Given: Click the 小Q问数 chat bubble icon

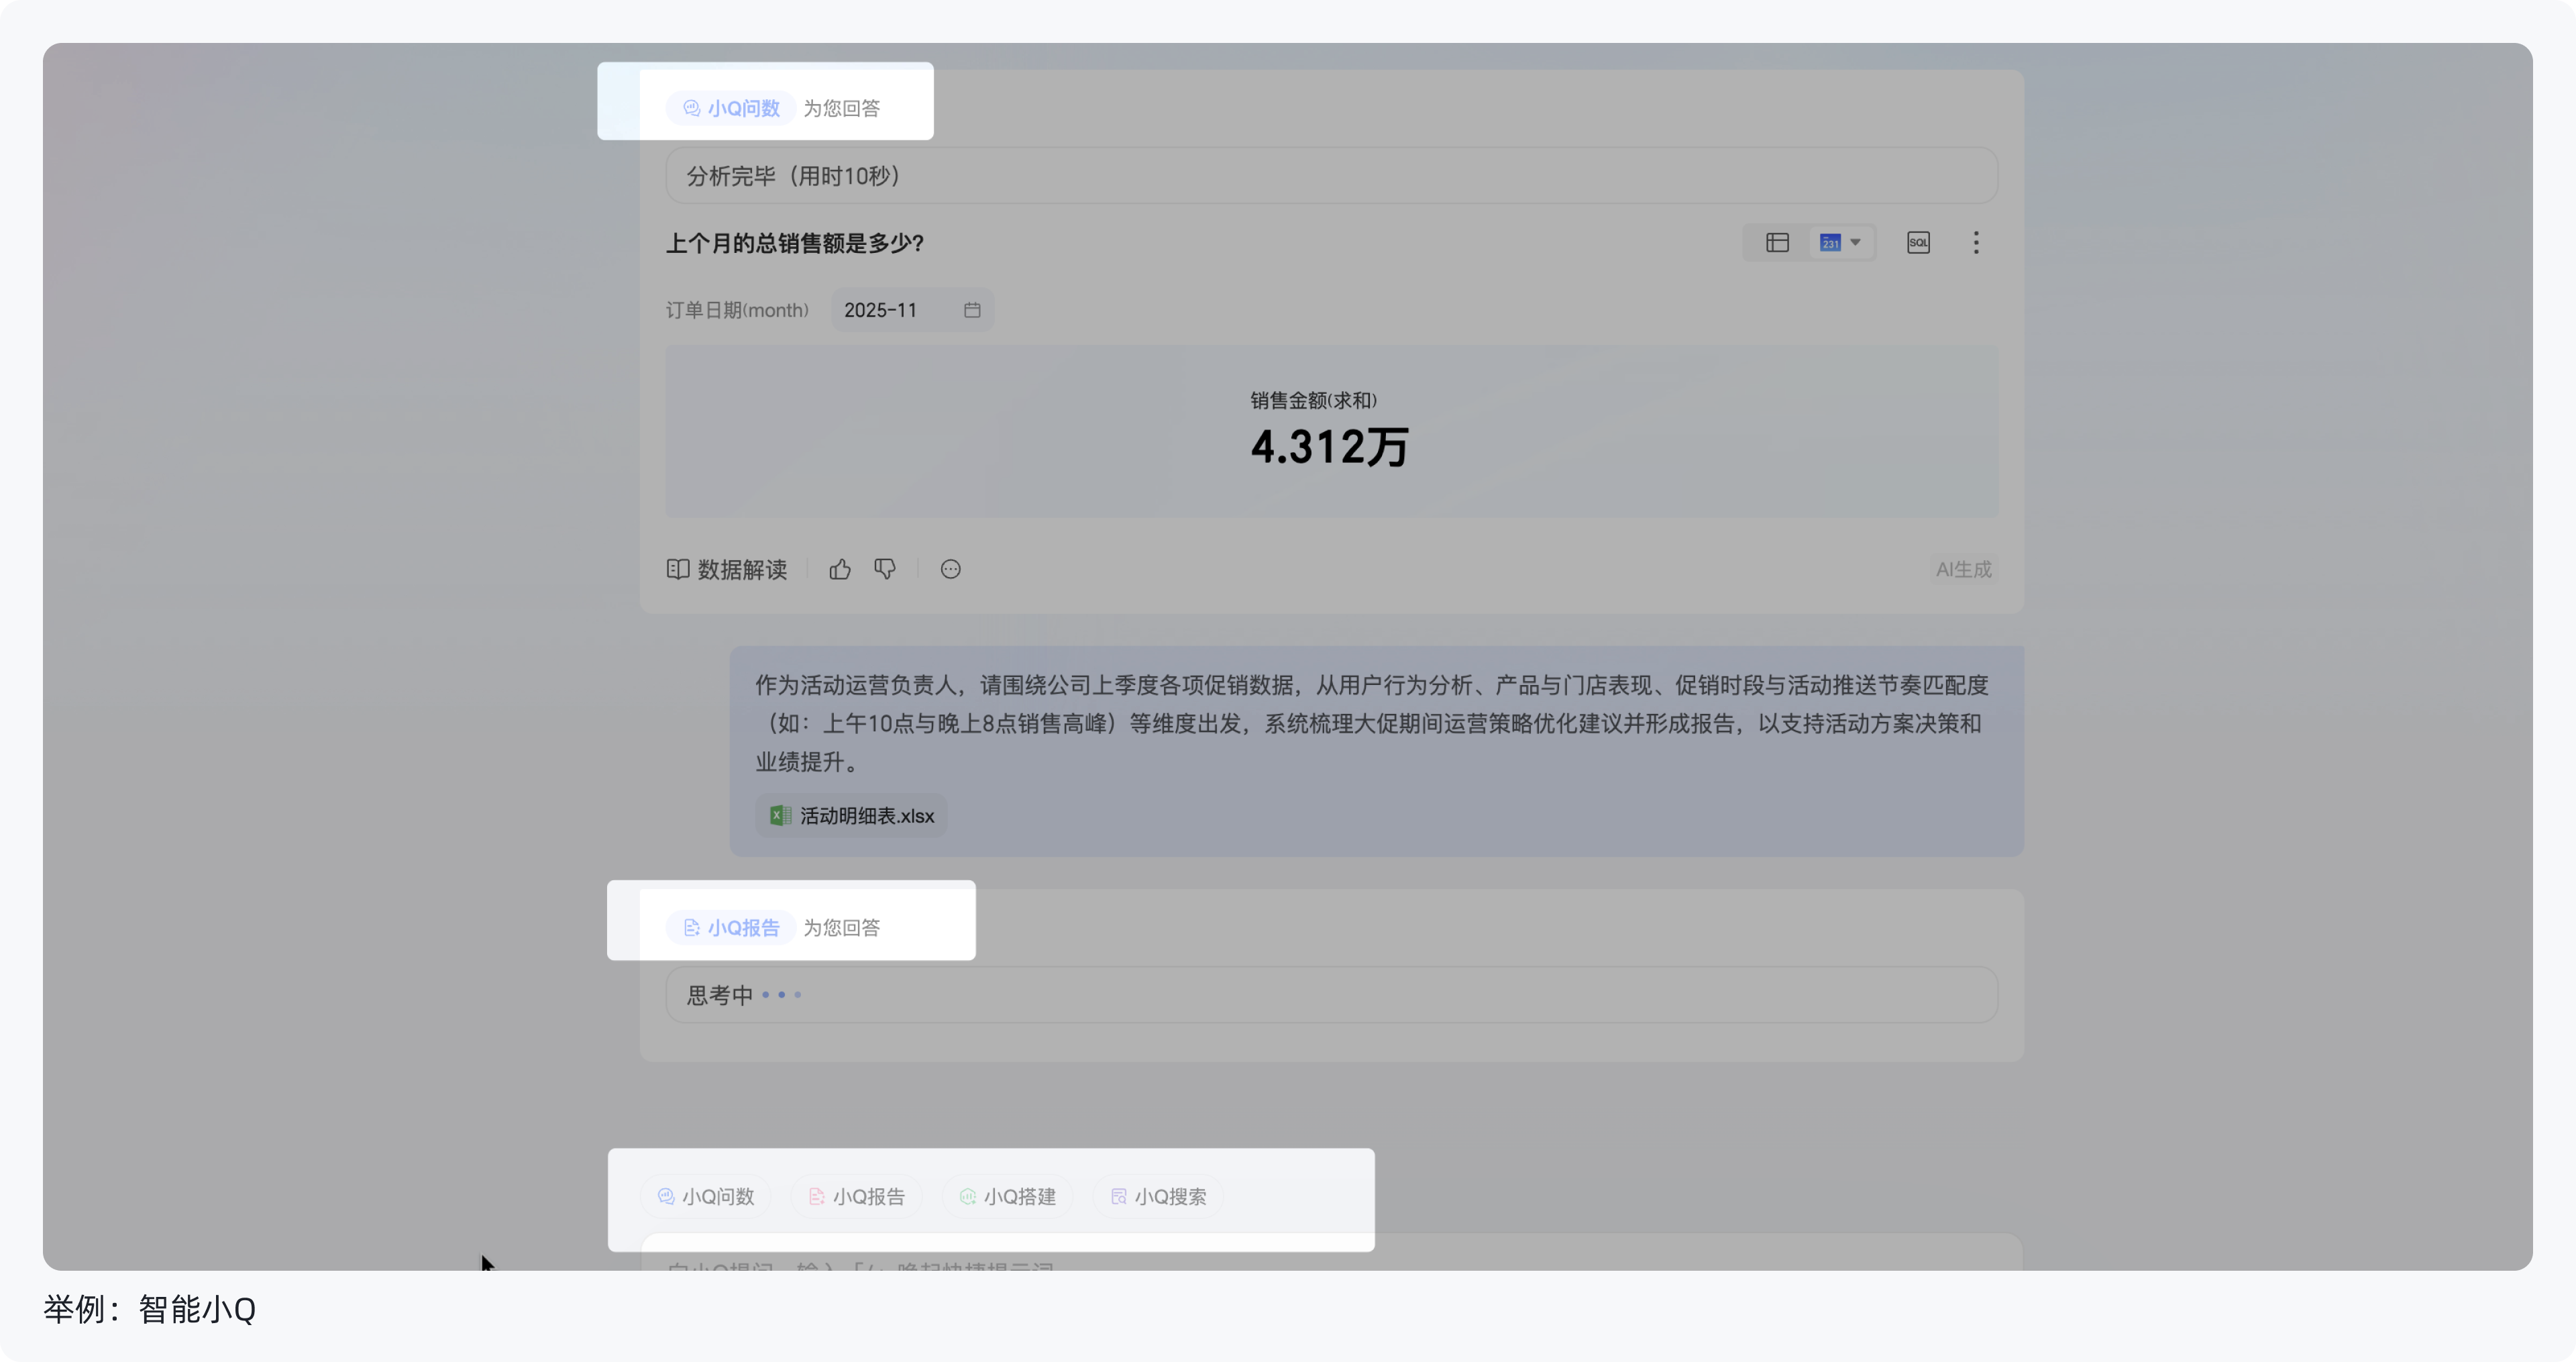Looking at the screenshot, I should point(692,108).
